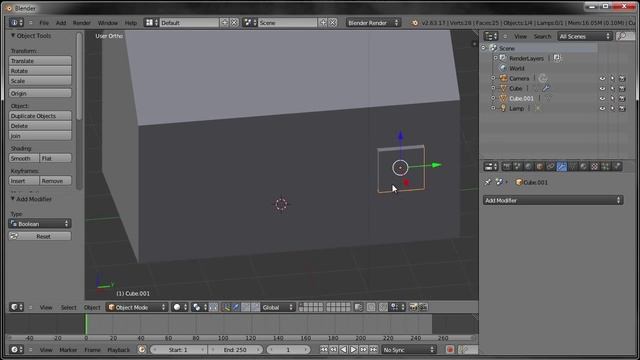Click the Lamp object icon in outliner

(x=503, y=108)
